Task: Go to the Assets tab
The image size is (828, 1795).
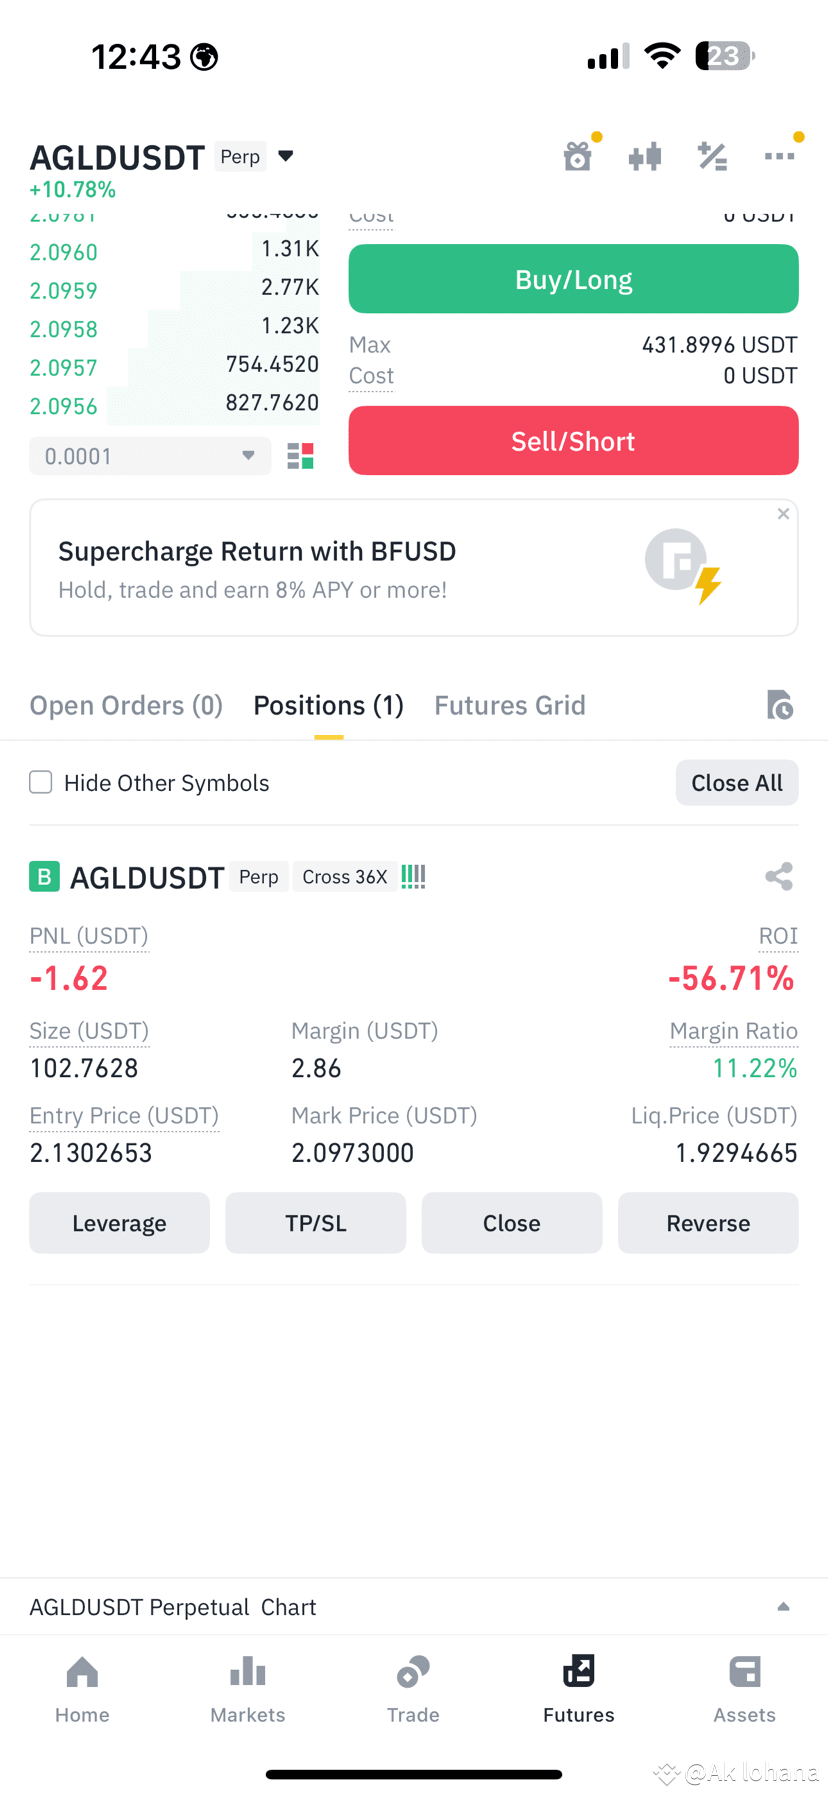Action: click(x=744, y=1689)
